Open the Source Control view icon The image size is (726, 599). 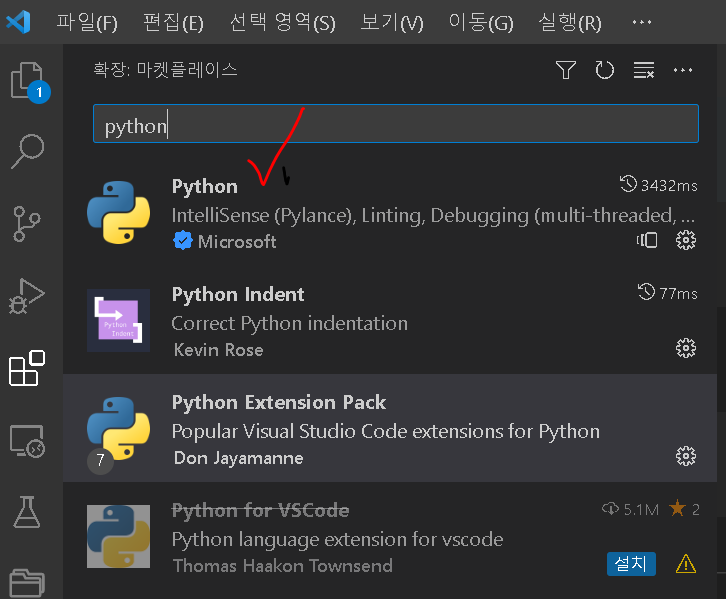[x=26, y=224]
